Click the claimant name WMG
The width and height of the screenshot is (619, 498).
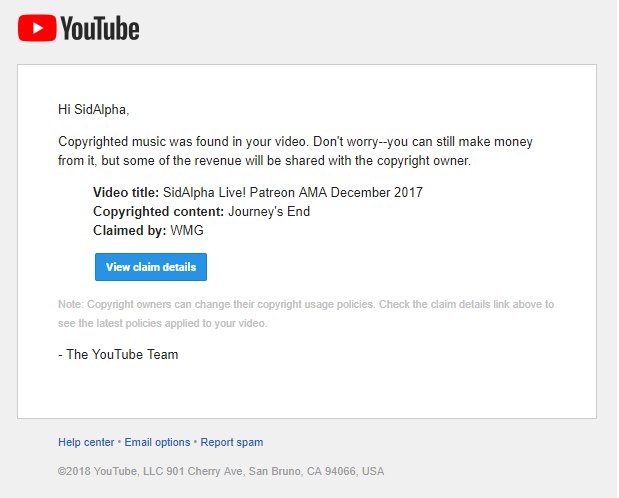(x=187, y=230)
